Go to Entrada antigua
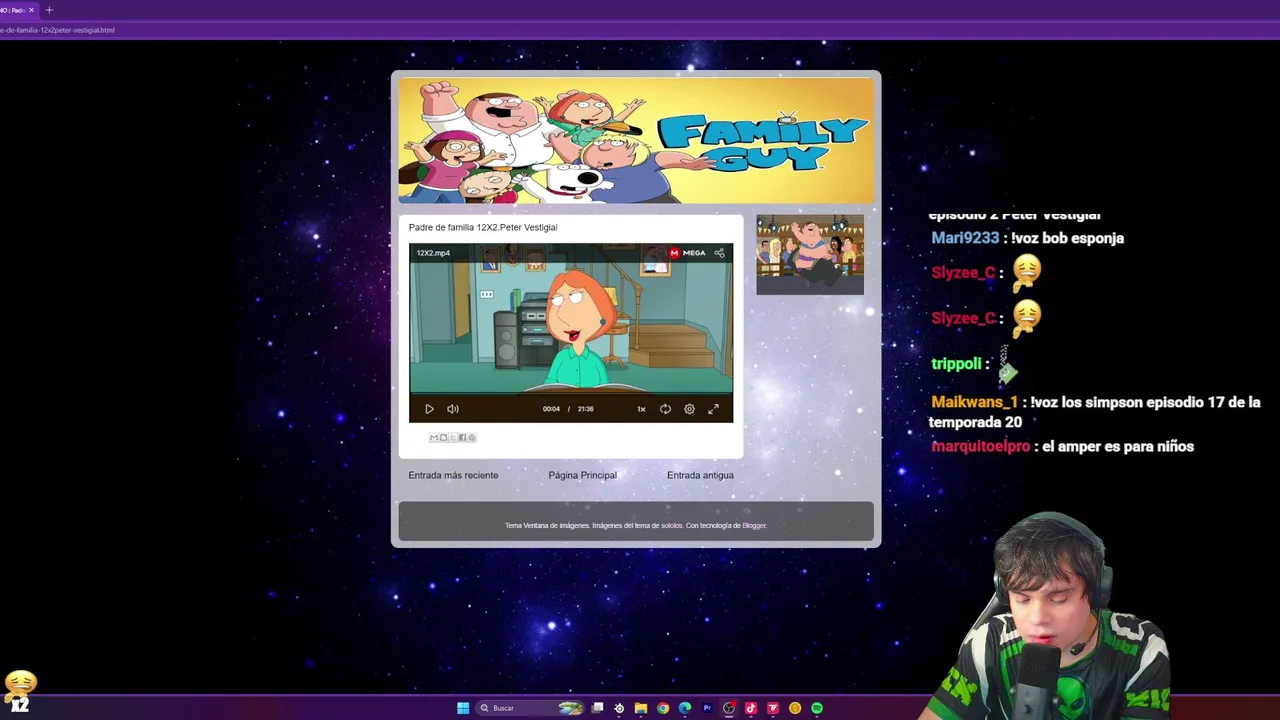This screenshot has width=1280, height=720. point(700,475)
